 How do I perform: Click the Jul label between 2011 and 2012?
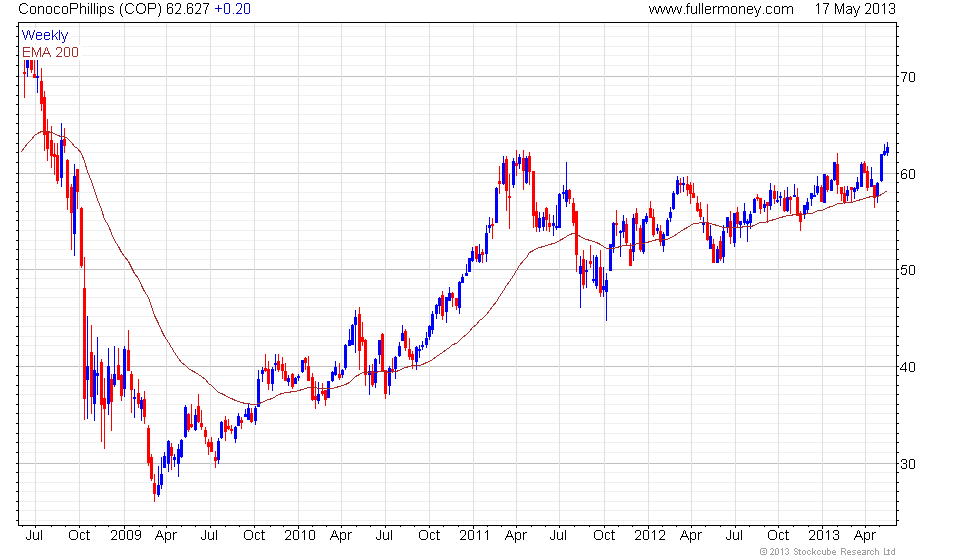click(x=558, y=536)
